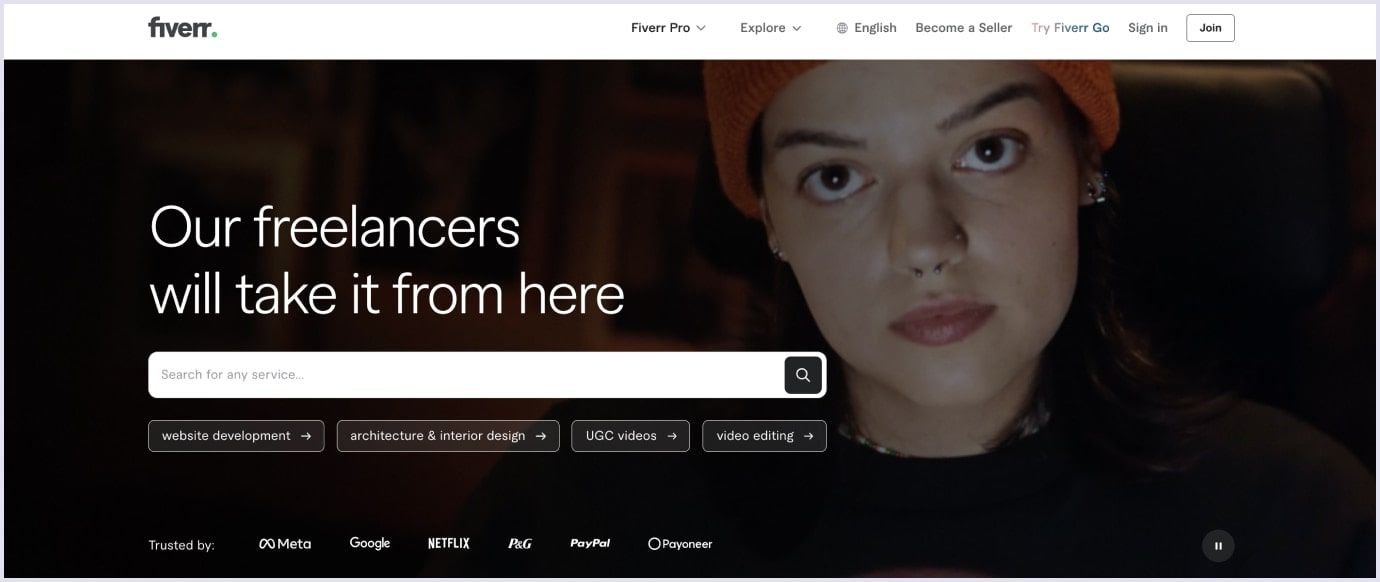Focus the Search for any service field
The height and width of the screenshot is (582, 1380).
466,375
